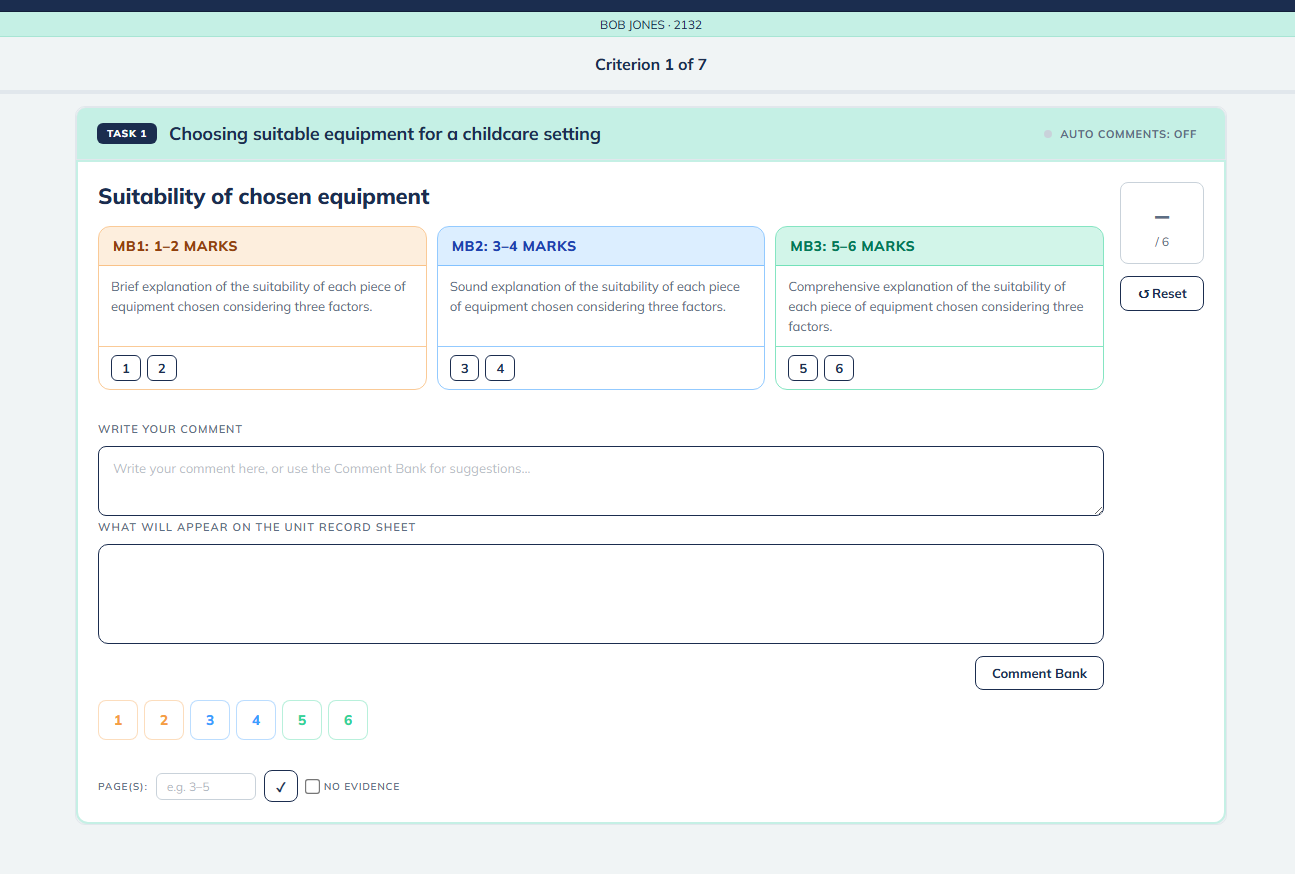Toggle the Auto Comments off indicator
This screenshot has height=874, width=1295.
click(x=1120, y=134)
